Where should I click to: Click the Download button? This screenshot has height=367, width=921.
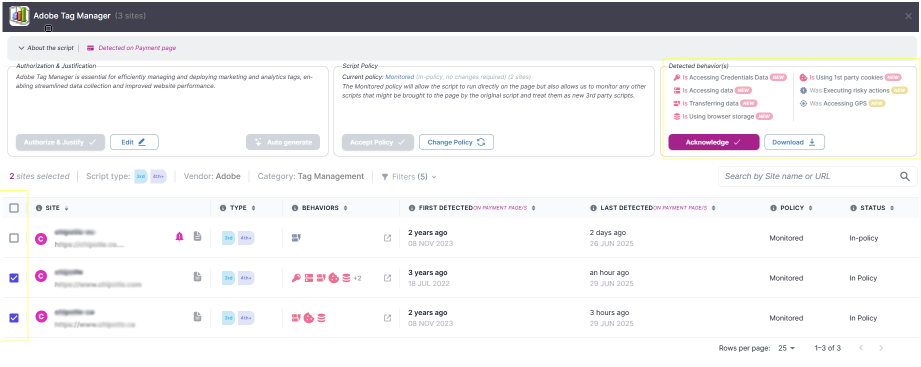coord(794,142)
